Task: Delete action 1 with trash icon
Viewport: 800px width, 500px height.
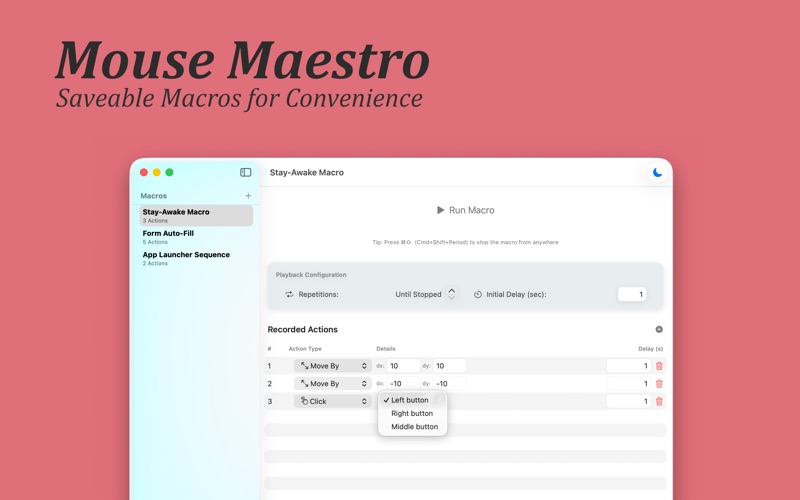Action: point(659,366)
